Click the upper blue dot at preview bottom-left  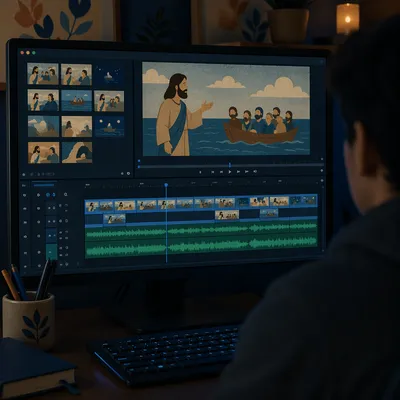(139, 161)
